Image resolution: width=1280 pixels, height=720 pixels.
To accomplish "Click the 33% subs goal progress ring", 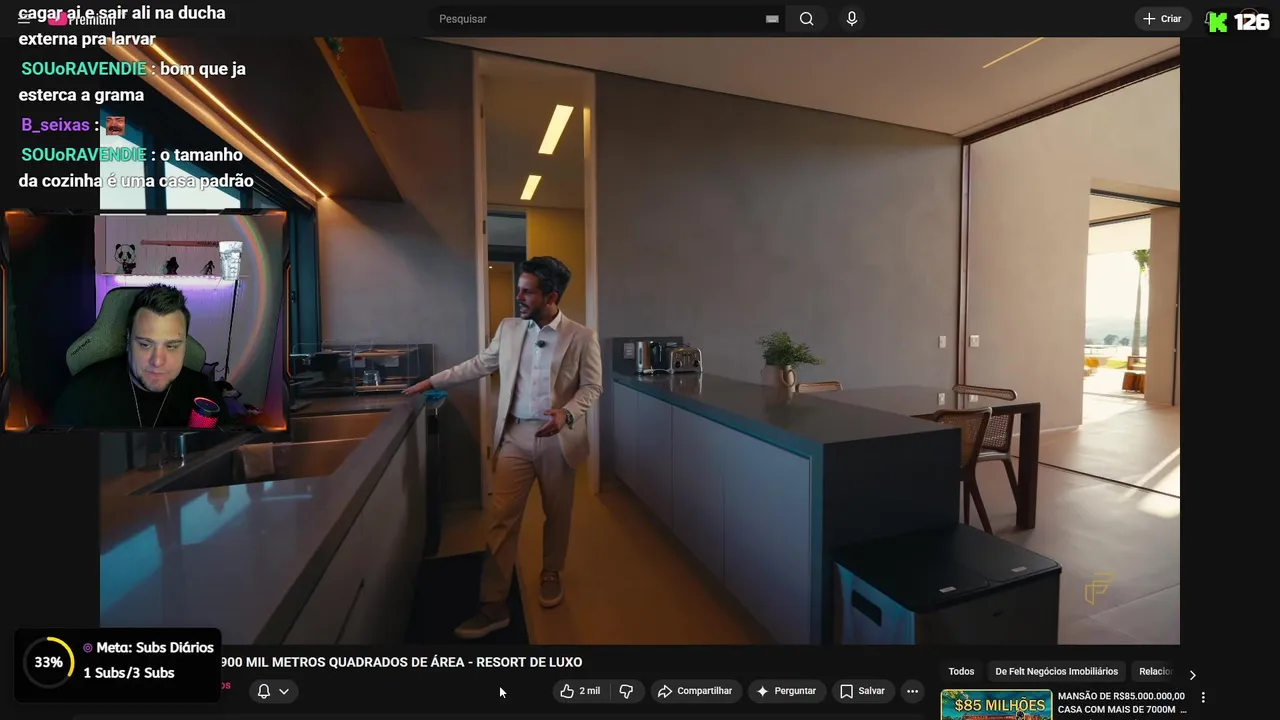I will [48, 662].
